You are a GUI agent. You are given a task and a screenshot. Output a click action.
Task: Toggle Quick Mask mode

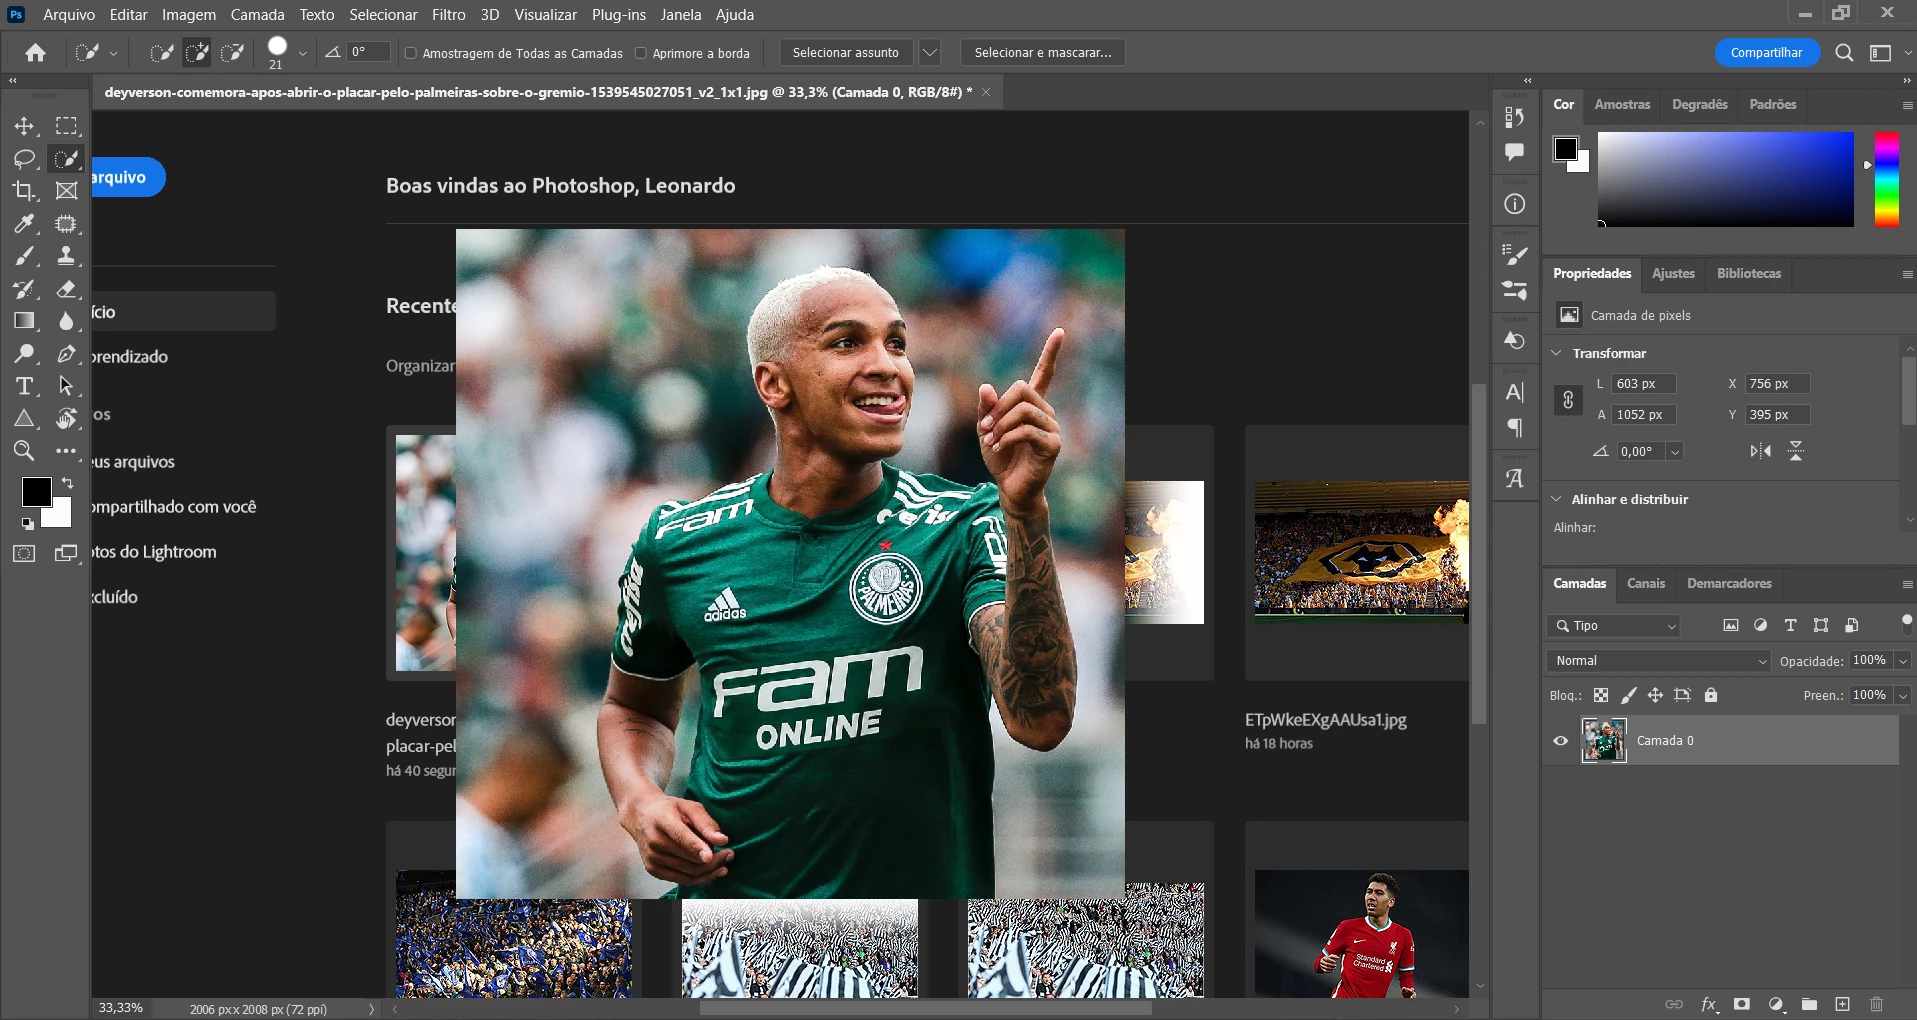(x=24, y=553)
